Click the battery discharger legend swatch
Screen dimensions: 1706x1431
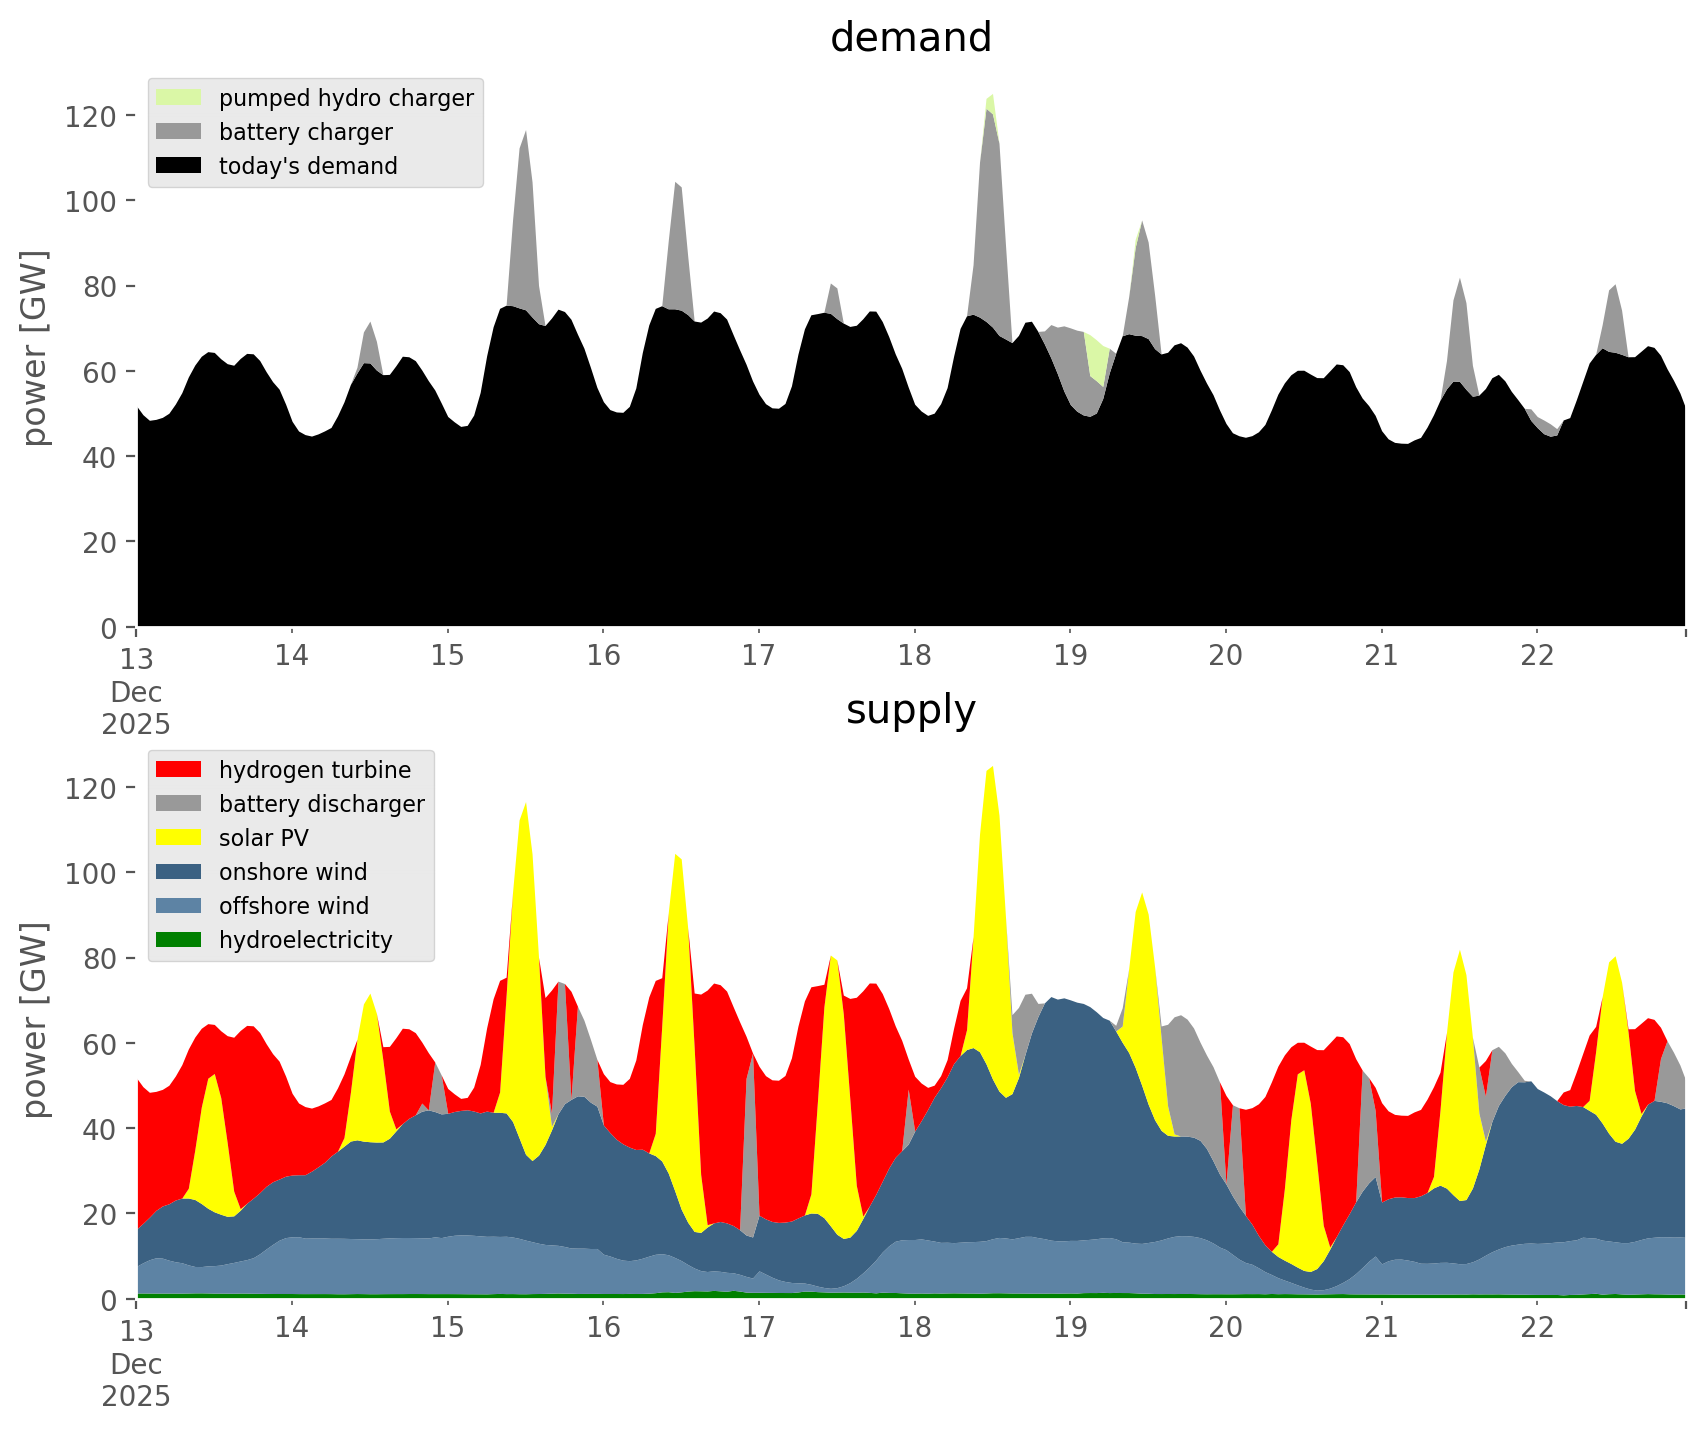point(179,804)
